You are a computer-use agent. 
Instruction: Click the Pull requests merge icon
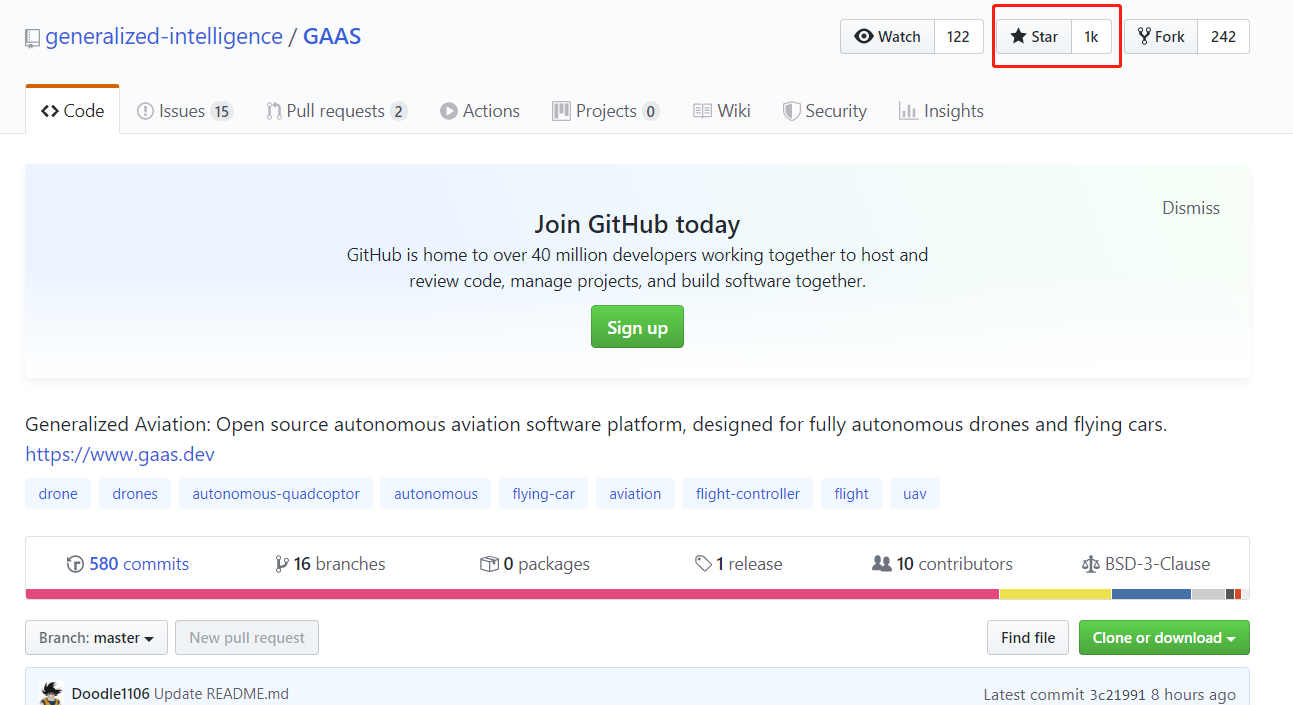click(273, 111)
